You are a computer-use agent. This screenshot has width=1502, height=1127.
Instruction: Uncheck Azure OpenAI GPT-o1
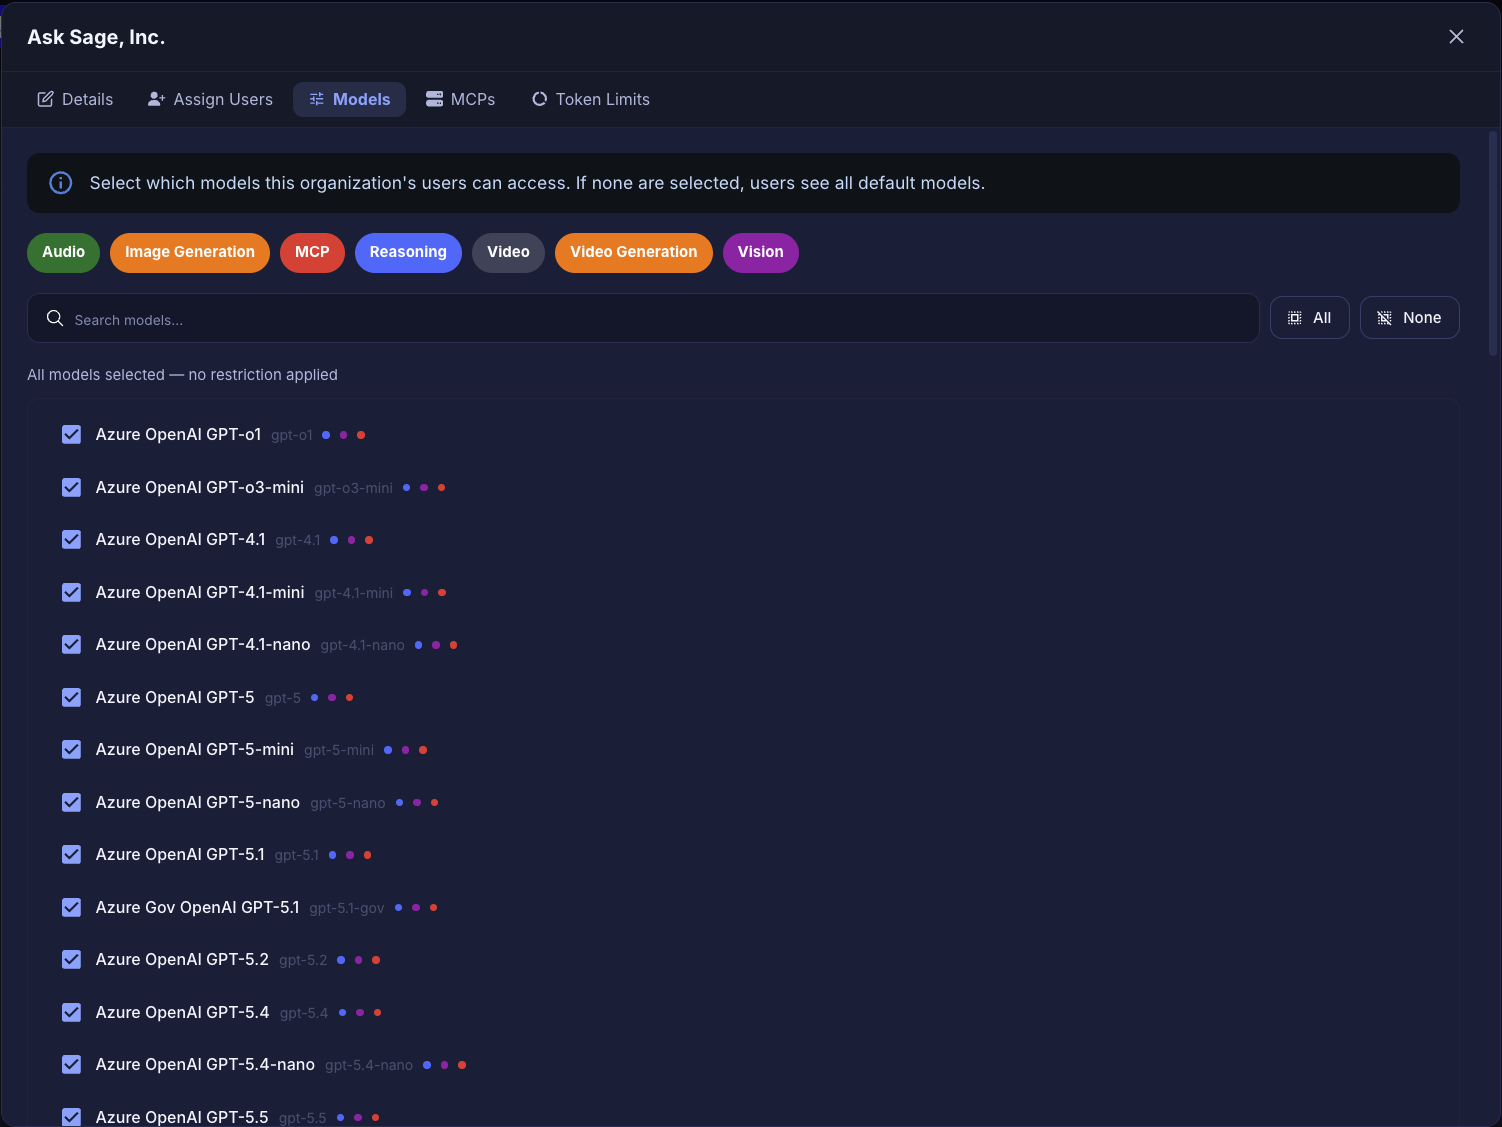(71, 434)
